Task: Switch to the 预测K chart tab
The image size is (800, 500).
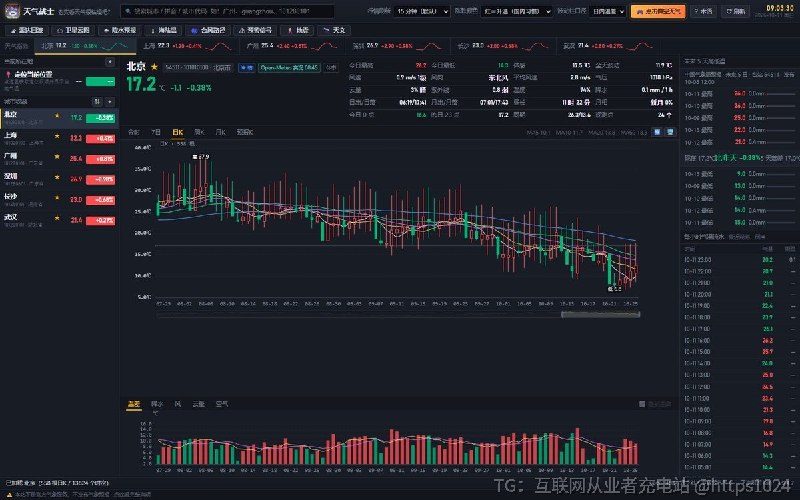Action: click(244, 132)
